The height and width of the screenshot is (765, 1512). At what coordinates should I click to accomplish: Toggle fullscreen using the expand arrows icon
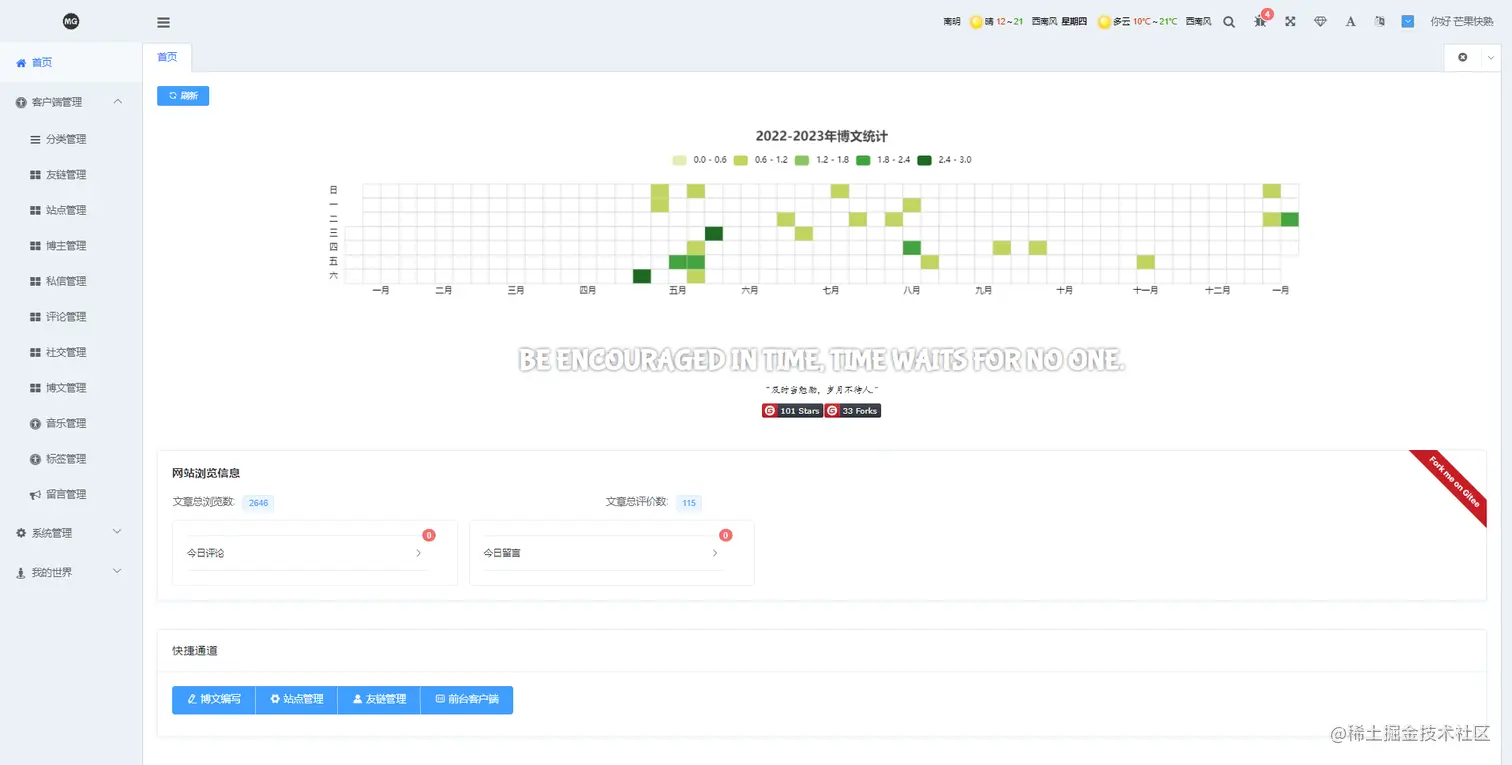click(1290, 21)
